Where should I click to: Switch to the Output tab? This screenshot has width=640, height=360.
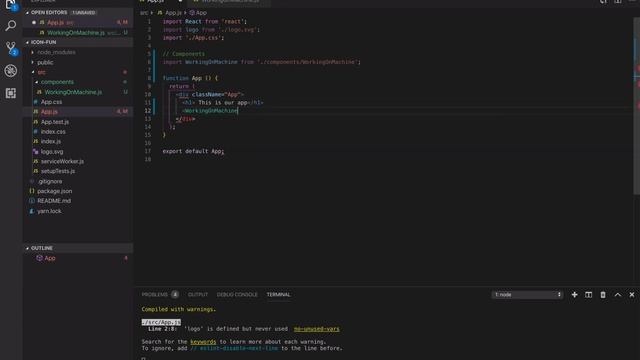click(x=198, y=295)
